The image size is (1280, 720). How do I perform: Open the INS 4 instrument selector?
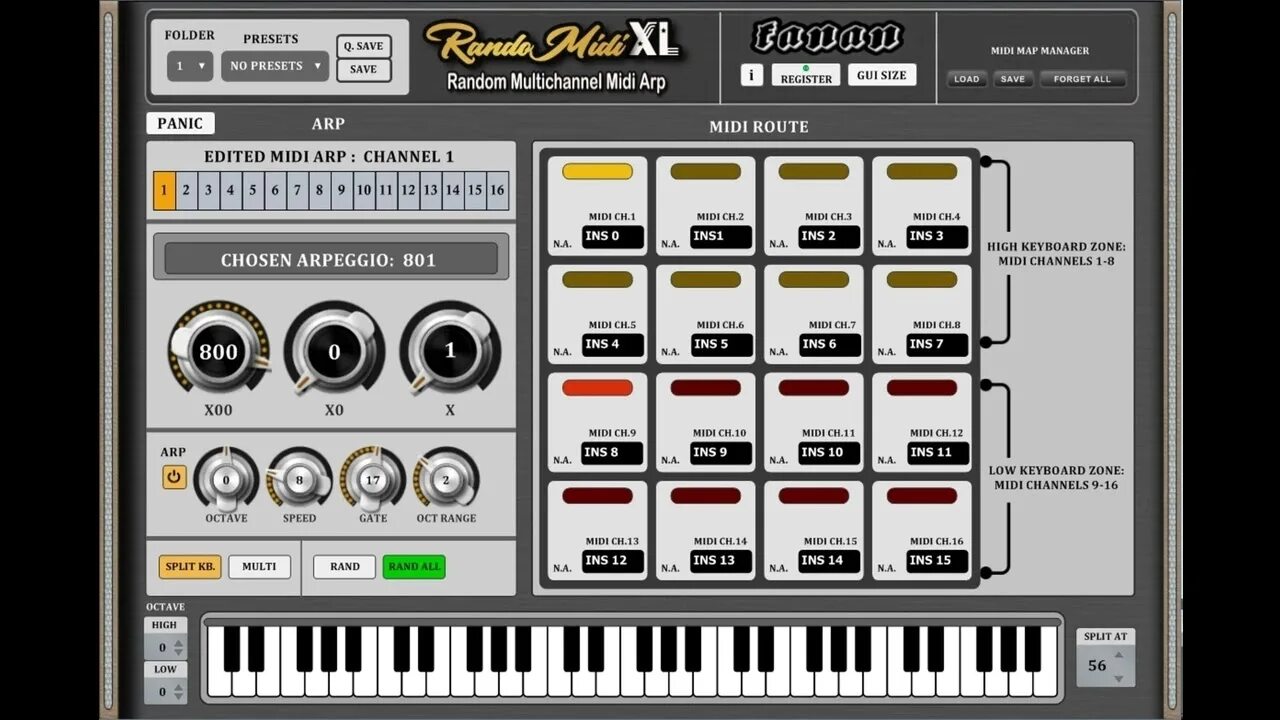pos(613,345)
